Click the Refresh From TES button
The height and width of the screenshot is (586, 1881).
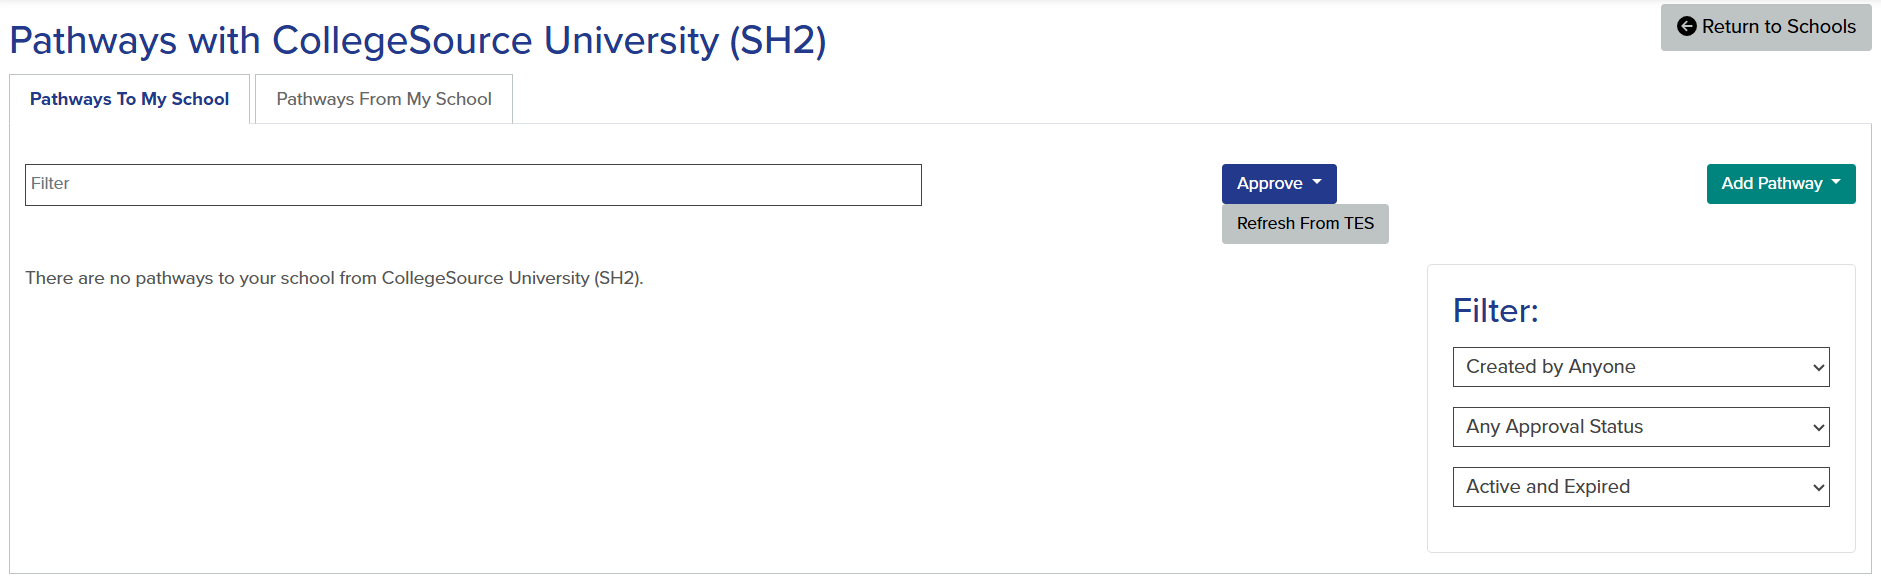[1305, 224]
